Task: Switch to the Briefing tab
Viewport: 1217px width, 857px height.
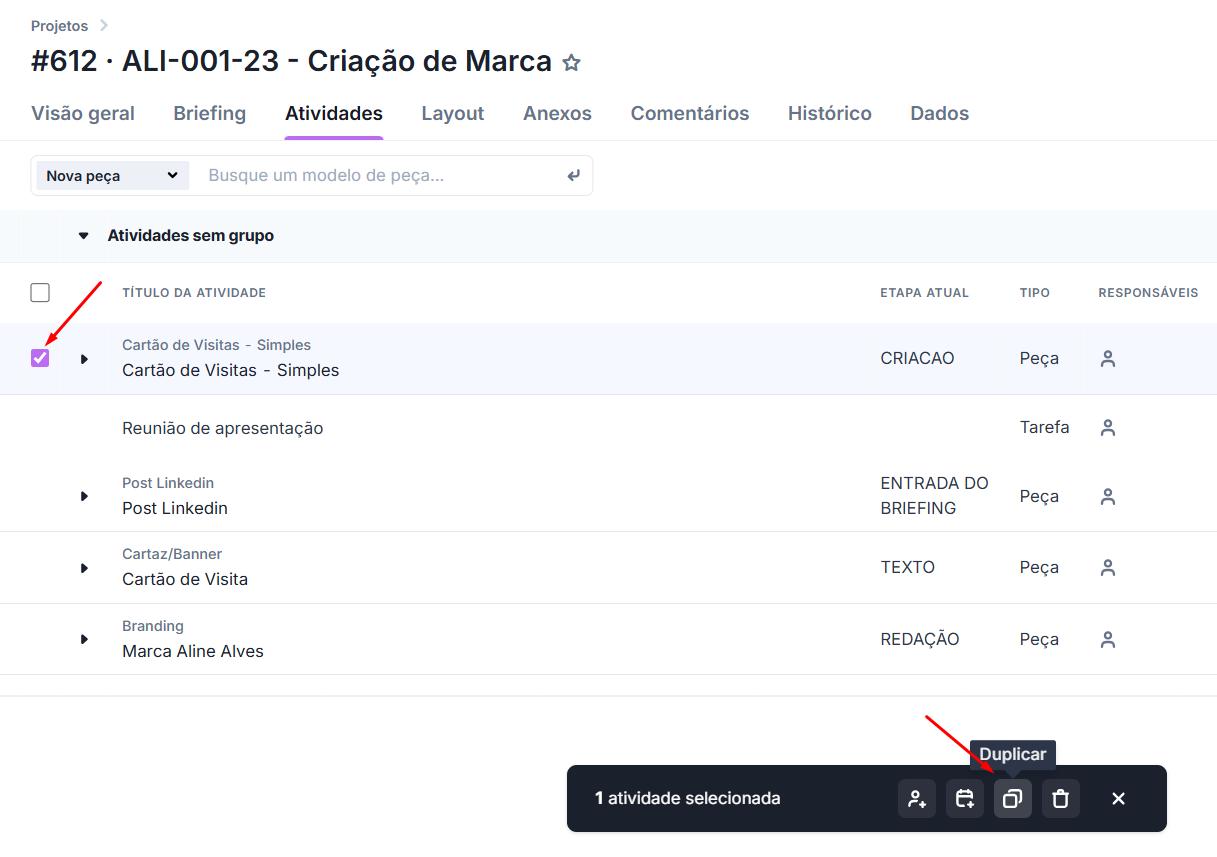Action: pyautogui.click(x=209, y=114)
